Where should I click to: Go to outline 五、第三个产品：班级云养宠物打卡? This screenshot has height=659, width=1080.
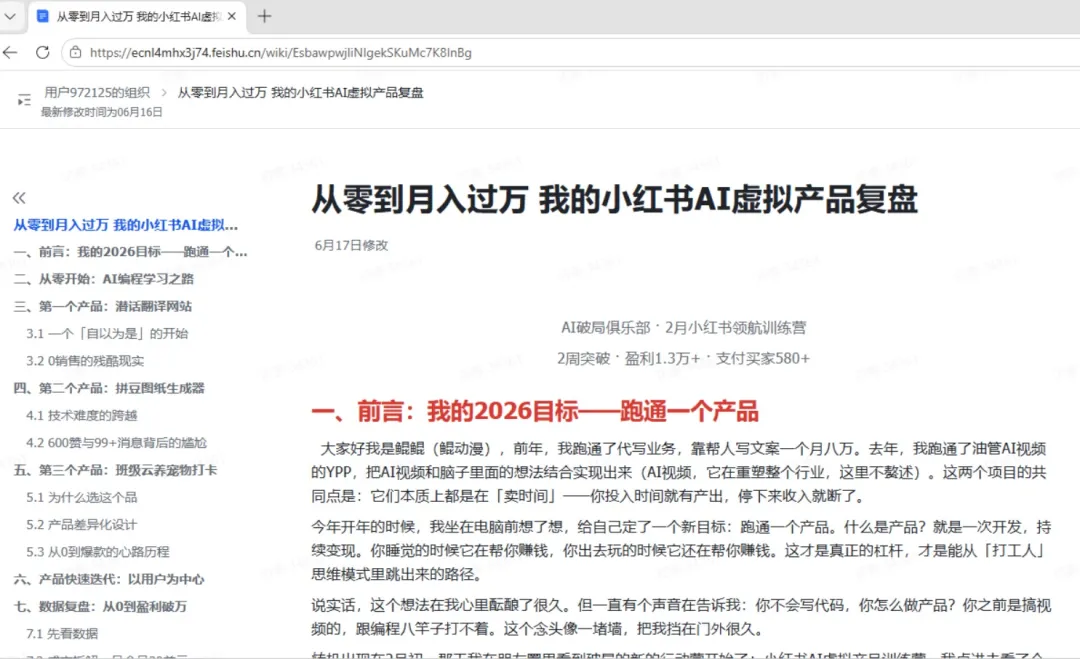(x=115, y=470)
